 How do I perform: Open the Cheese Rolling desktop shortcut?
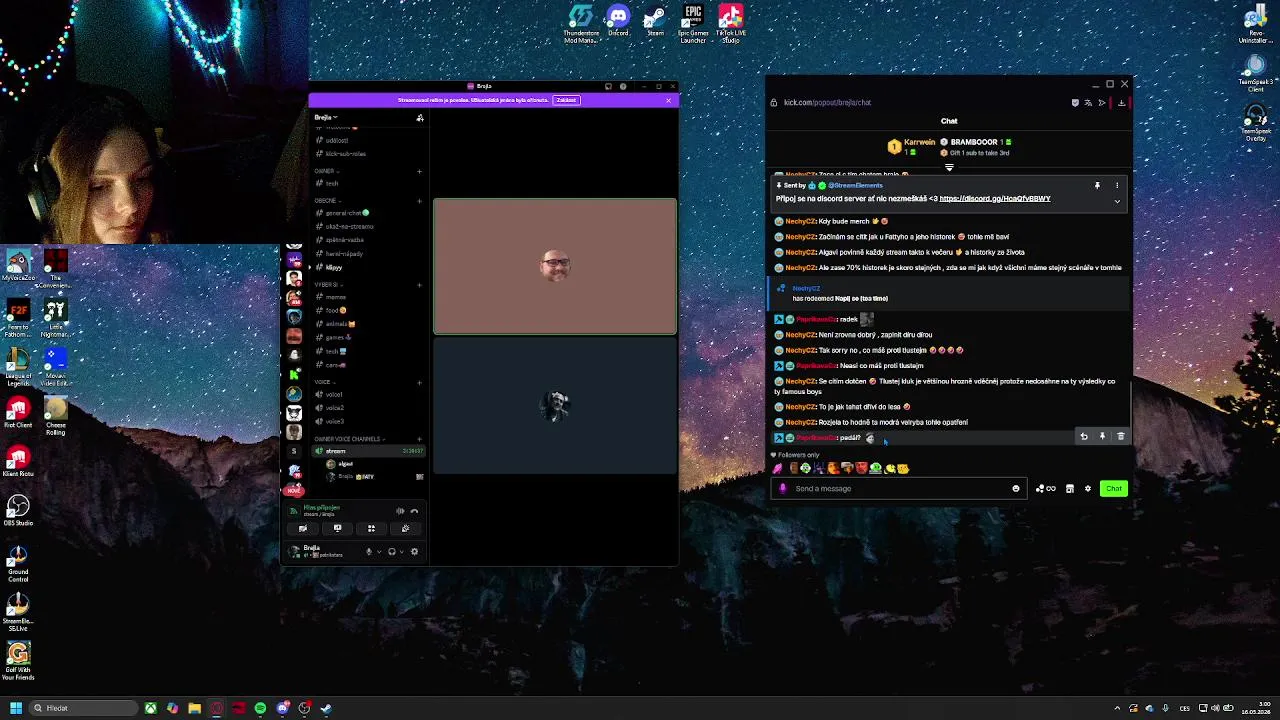[55, 416]
